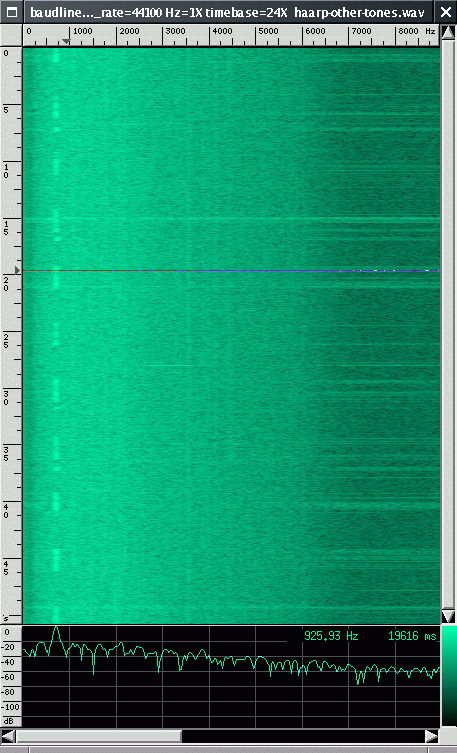
Task: Click the dB unit label
Action: click(x=9, y=721)
